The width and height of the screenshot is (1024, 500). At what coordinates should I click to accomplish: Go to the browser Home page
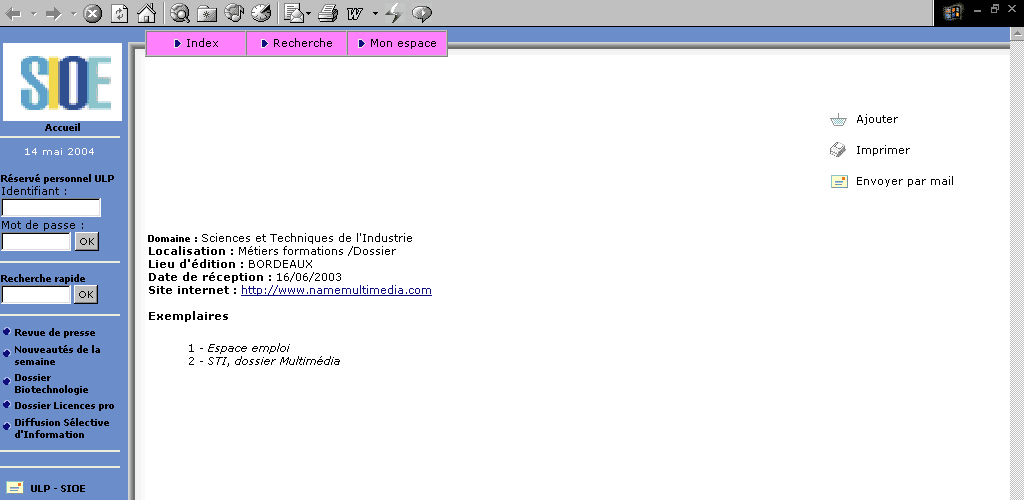(x=146, y=13)
